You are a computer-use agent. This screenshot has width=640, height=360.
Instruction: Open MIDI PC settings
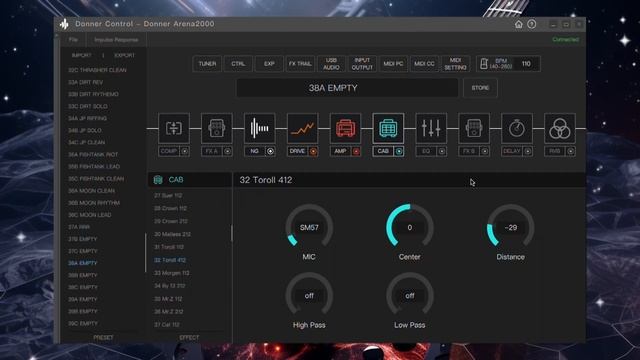(393, 64)
